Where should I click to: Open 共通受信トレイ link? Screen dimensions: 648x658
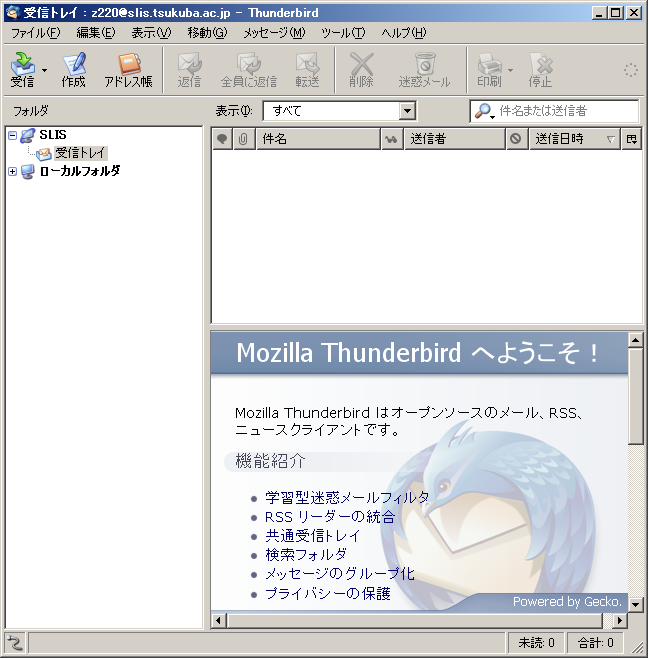(312, 536)
